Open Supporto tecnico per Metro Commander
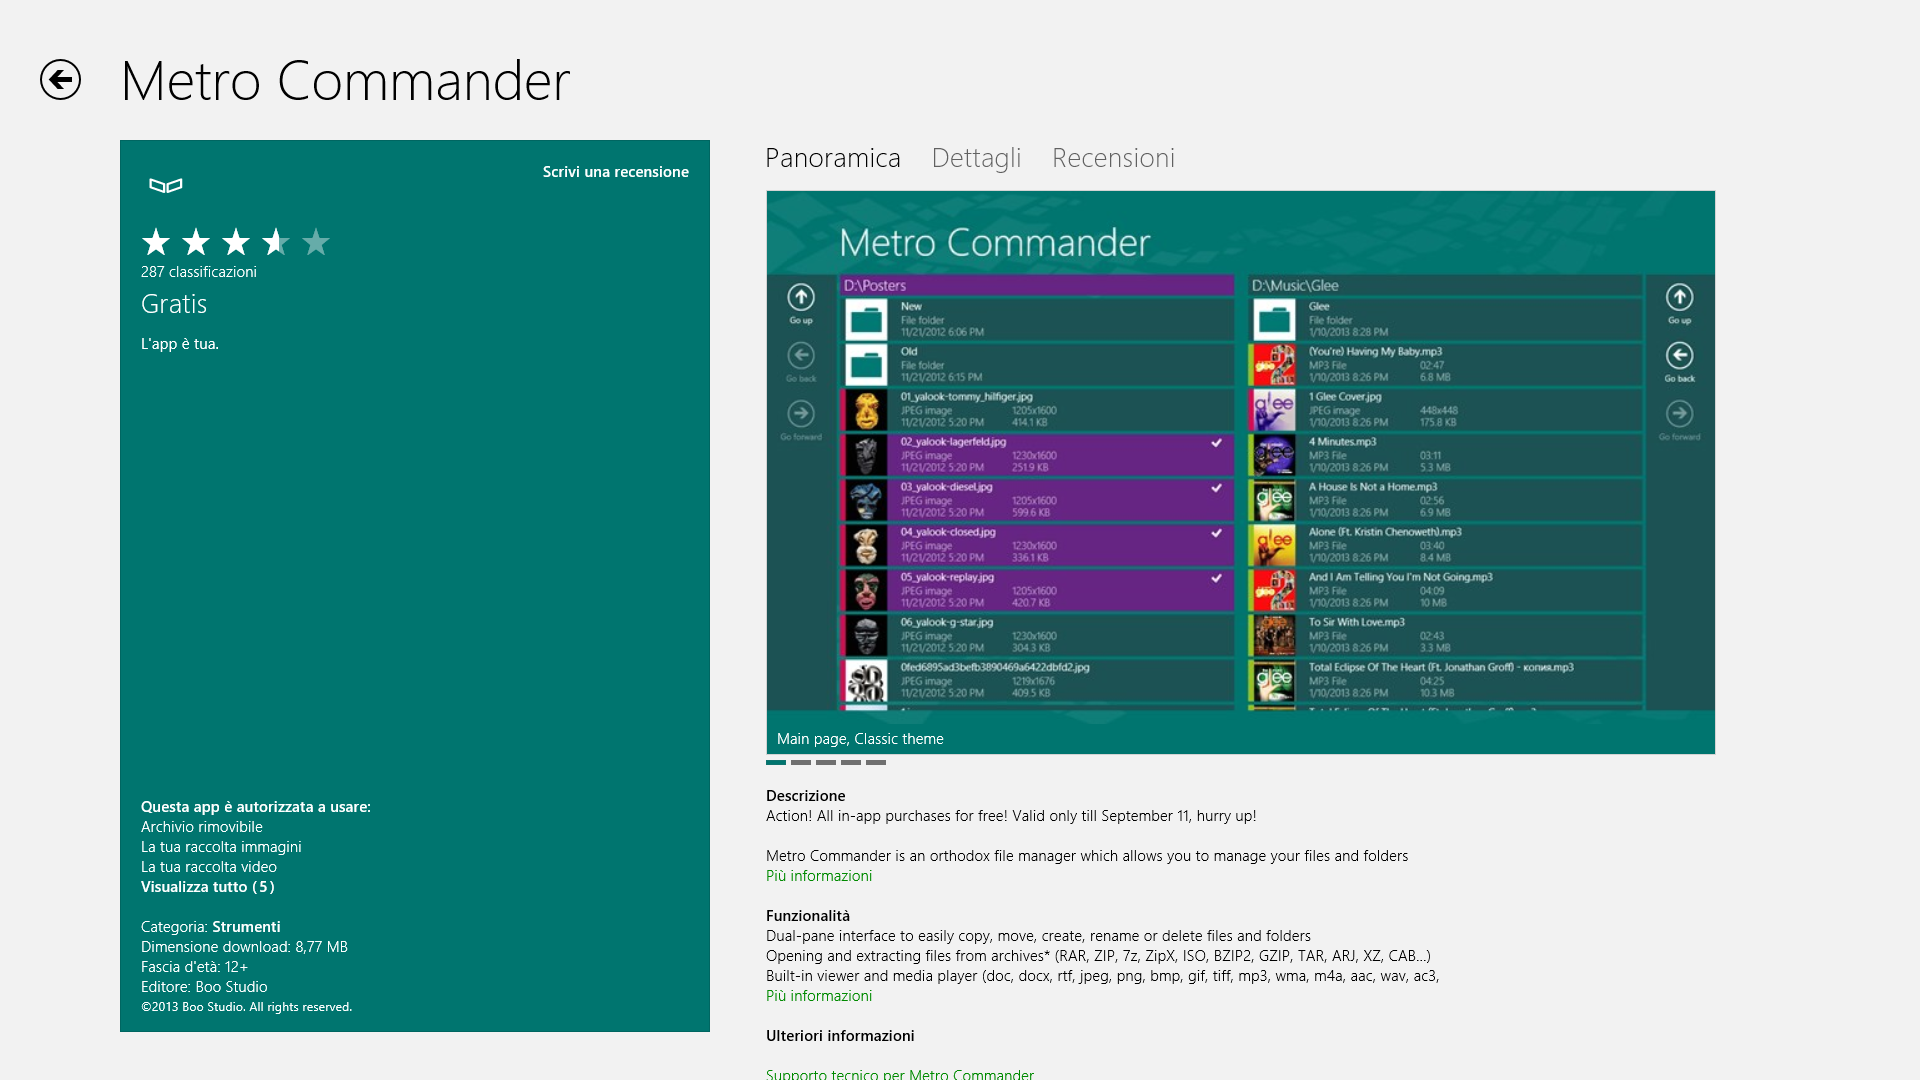1920x1080 pixels. coord(900,1074)
